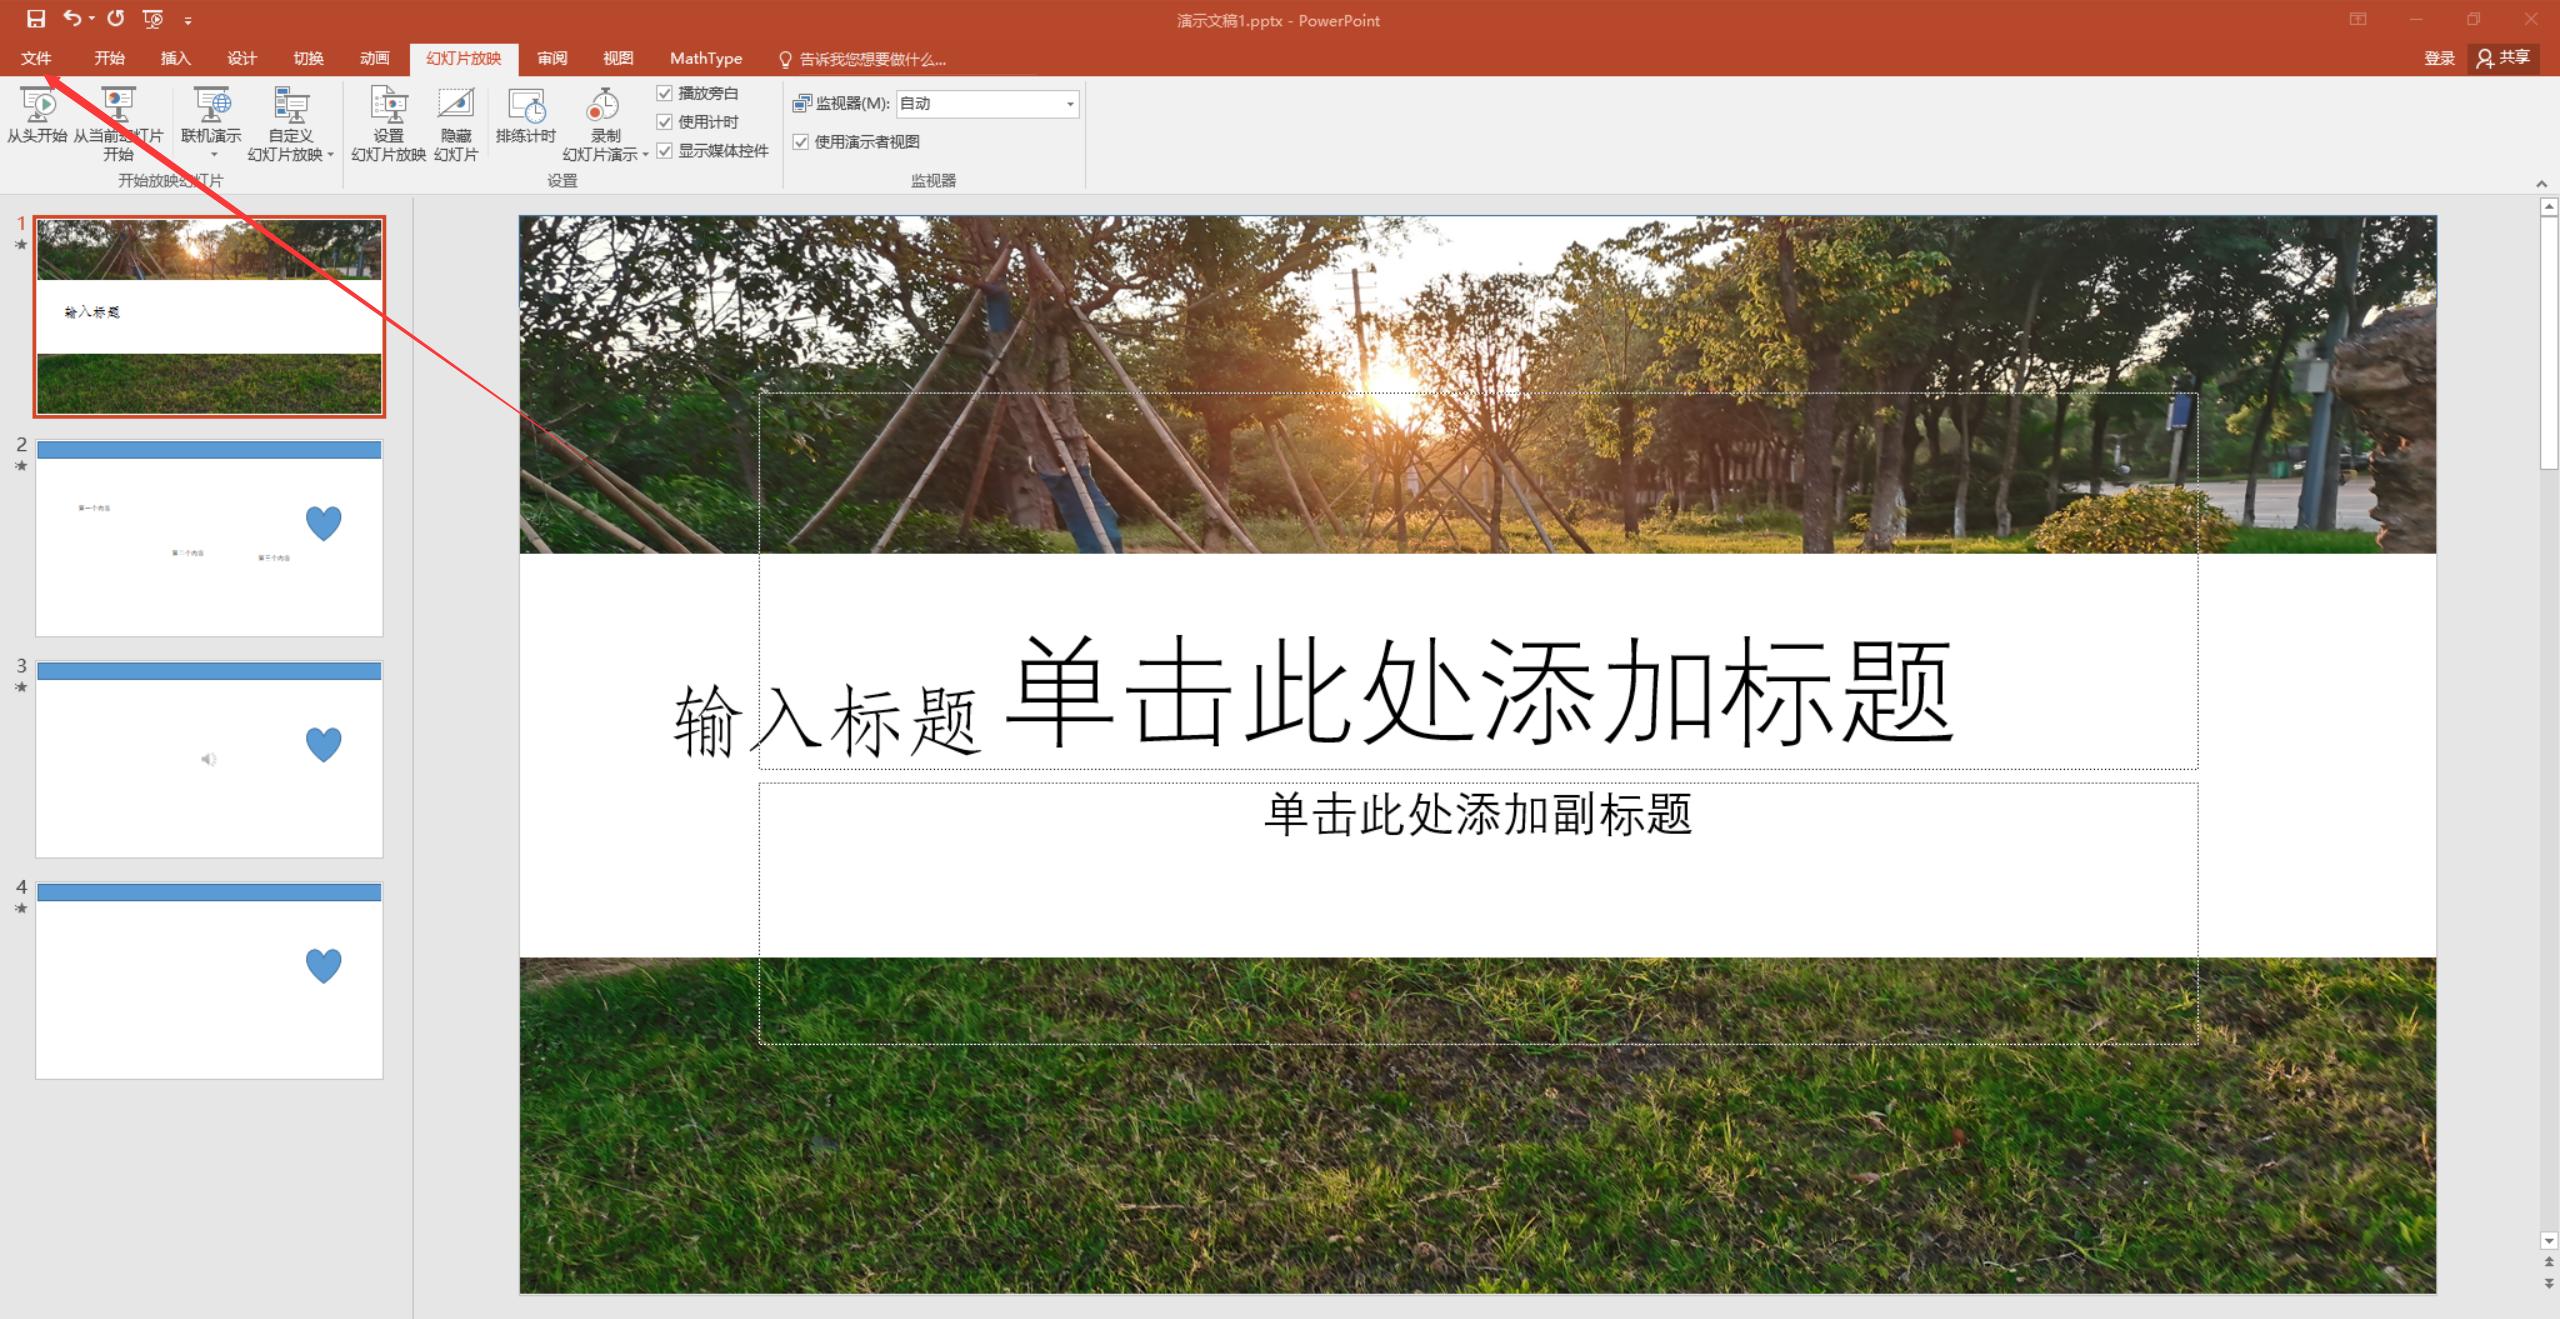
Task: Click the Share (共享) person icon
Action: (x=2485, y=59)
